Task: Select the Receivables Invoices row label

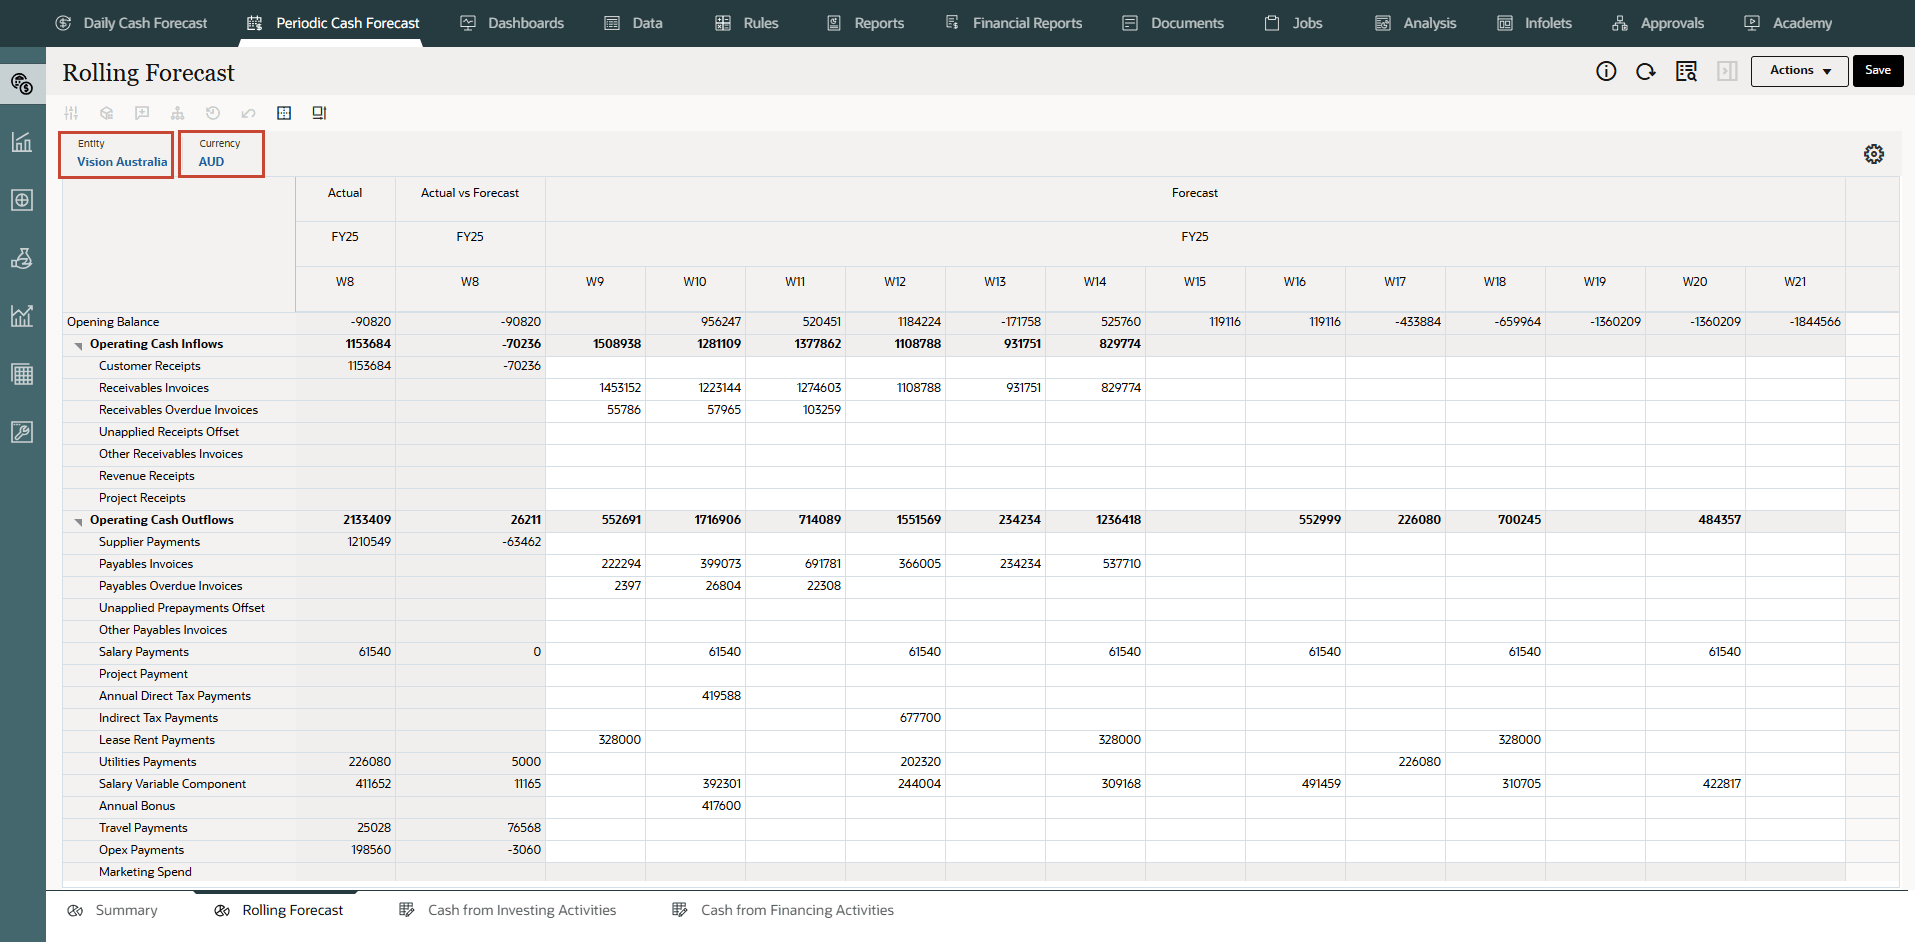Action: coord(154,388)
